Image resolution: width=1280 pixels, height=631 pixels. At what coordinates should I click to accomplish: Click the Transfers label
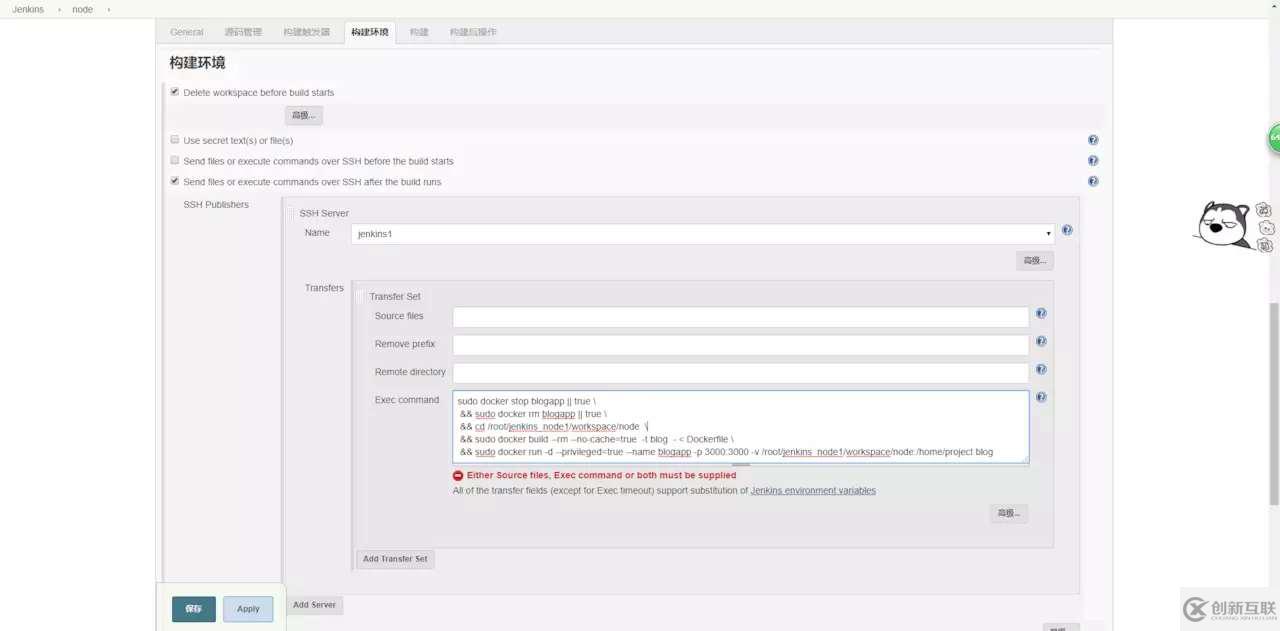[324, 288]
